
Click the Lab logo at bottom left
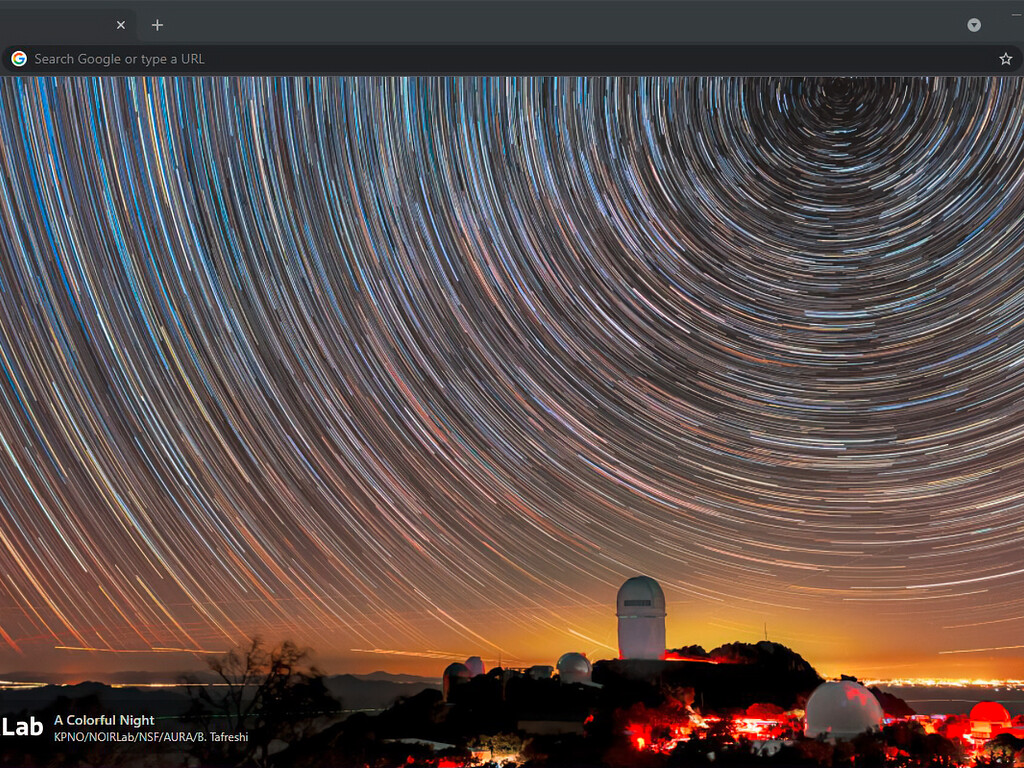[x=22, y=726]
